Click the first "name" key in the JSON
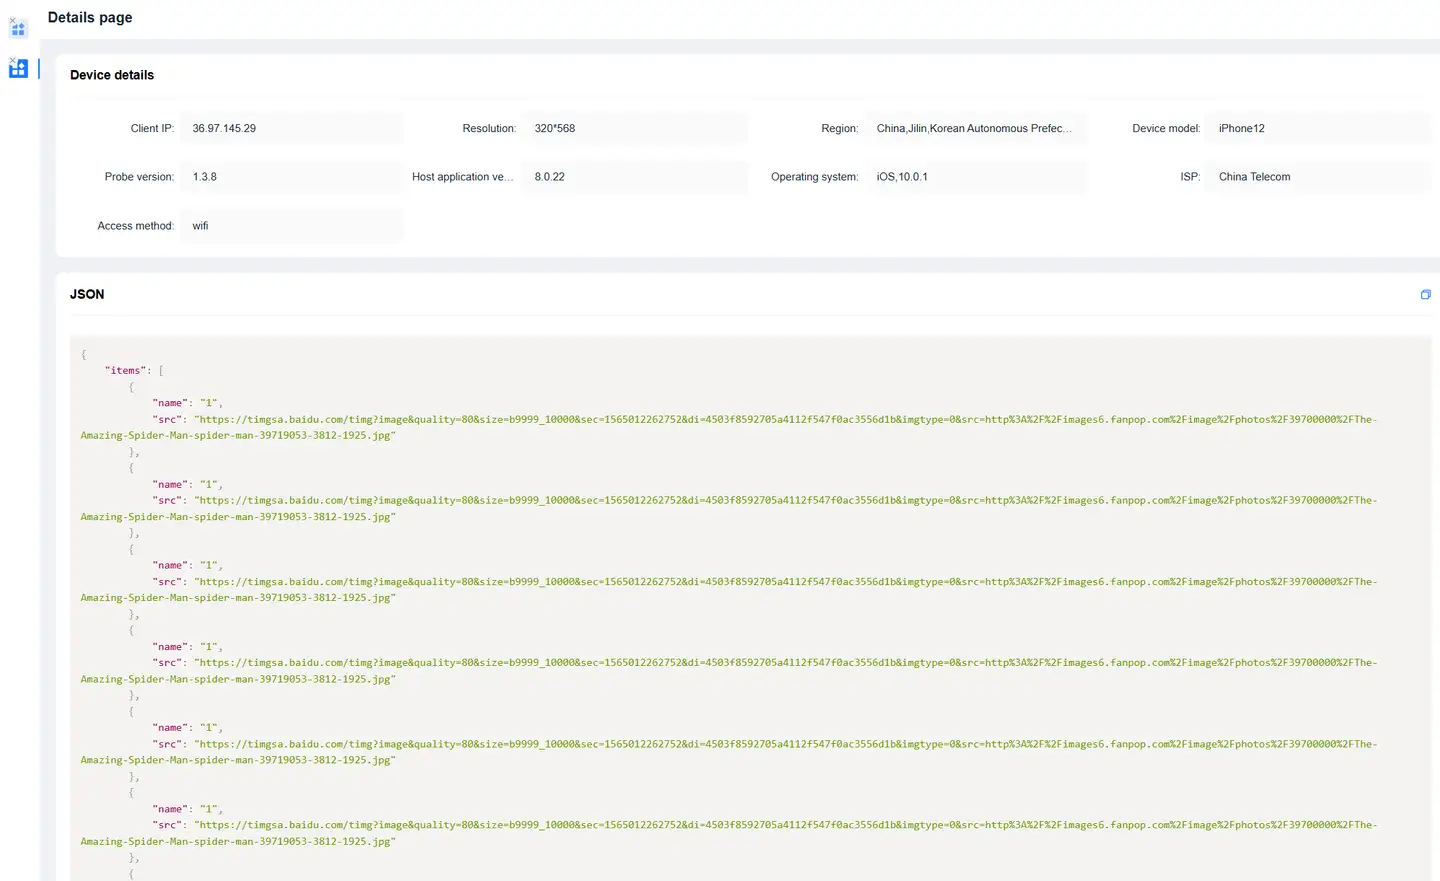Image resolution: width=1440 pixels, height=881 pixels. coord(170,403)
